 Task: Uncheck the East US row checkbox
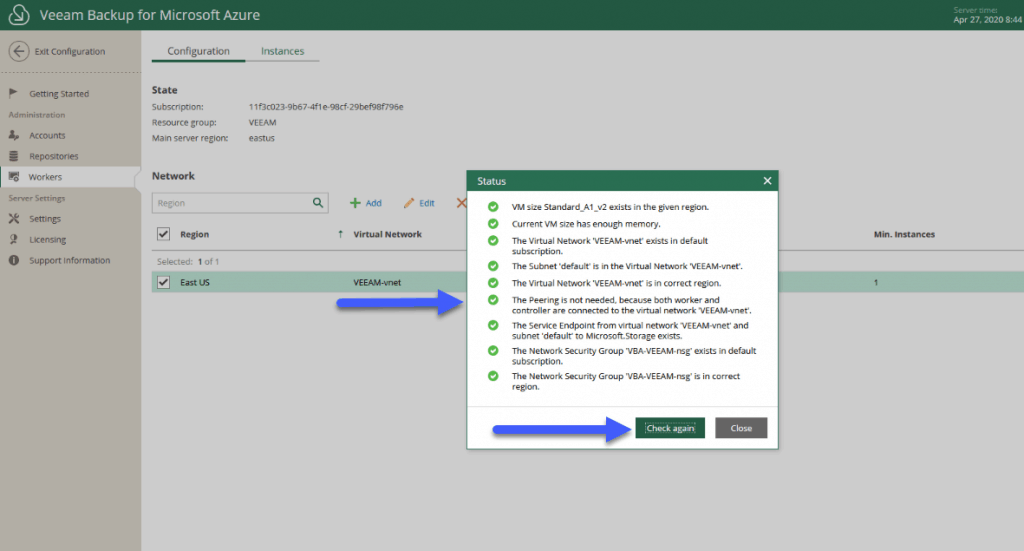click(x=163, y=282)
